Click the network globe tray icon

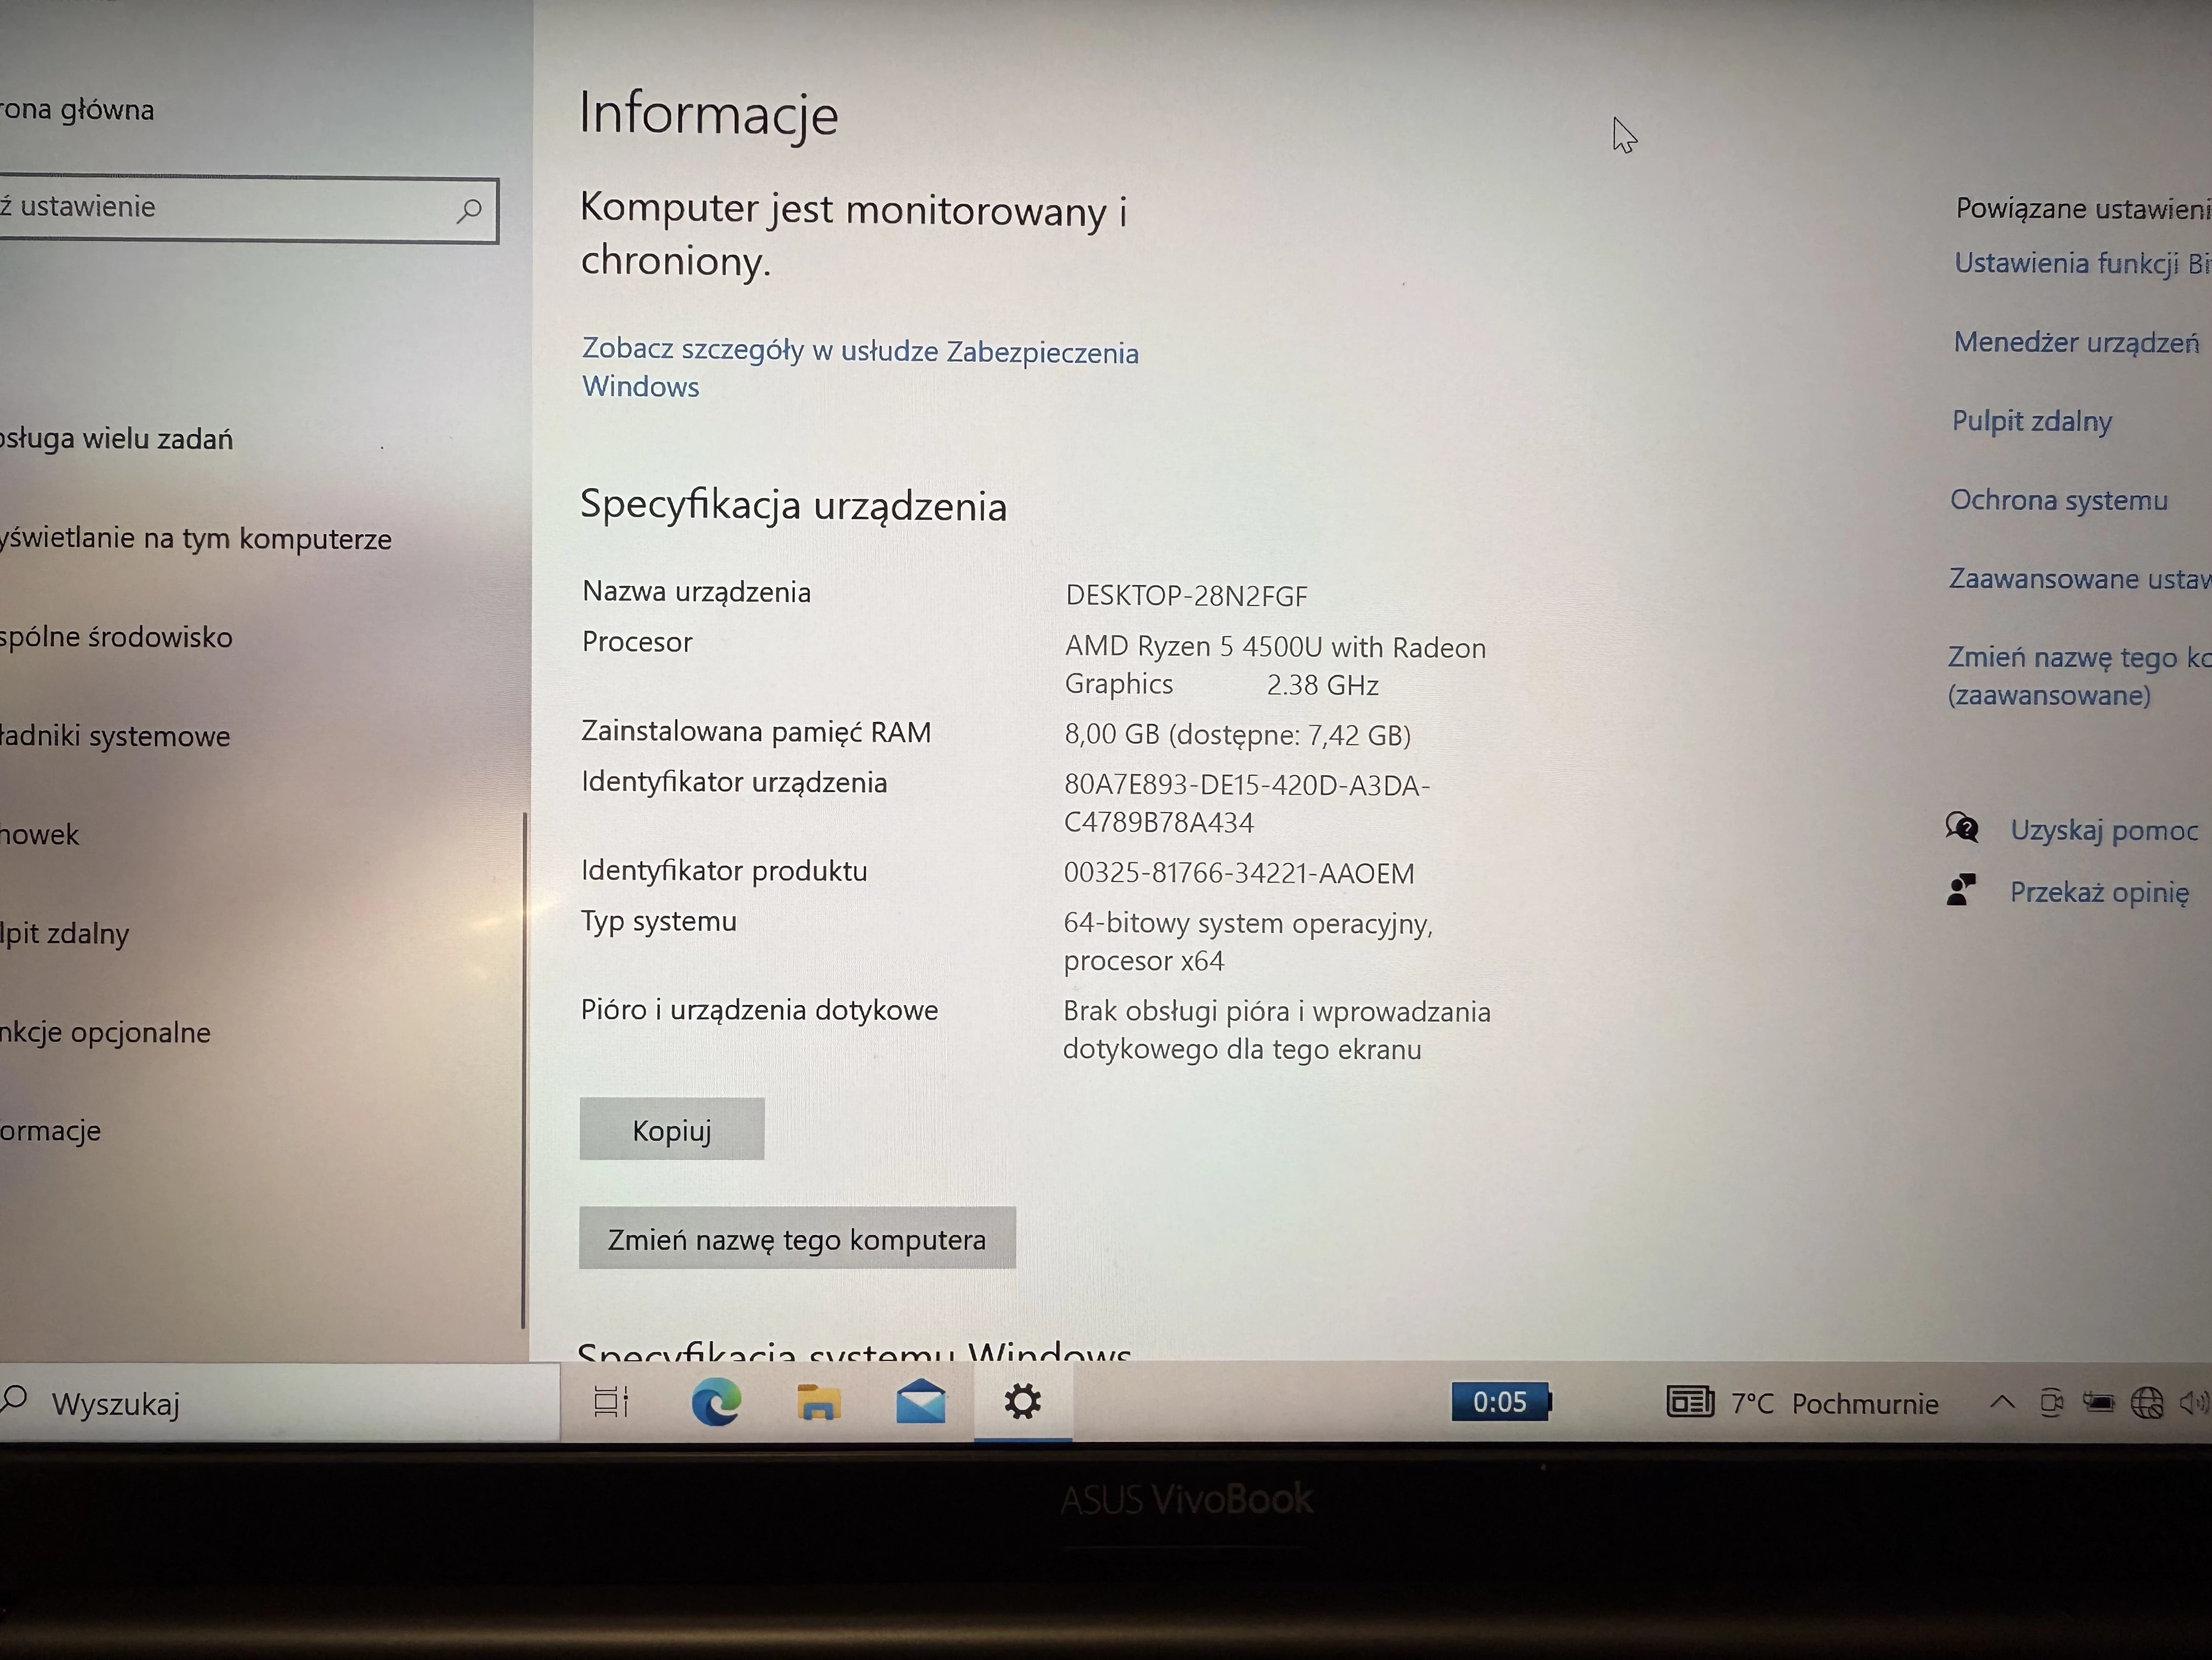pyautogui.click(x=2146, y=1403)
